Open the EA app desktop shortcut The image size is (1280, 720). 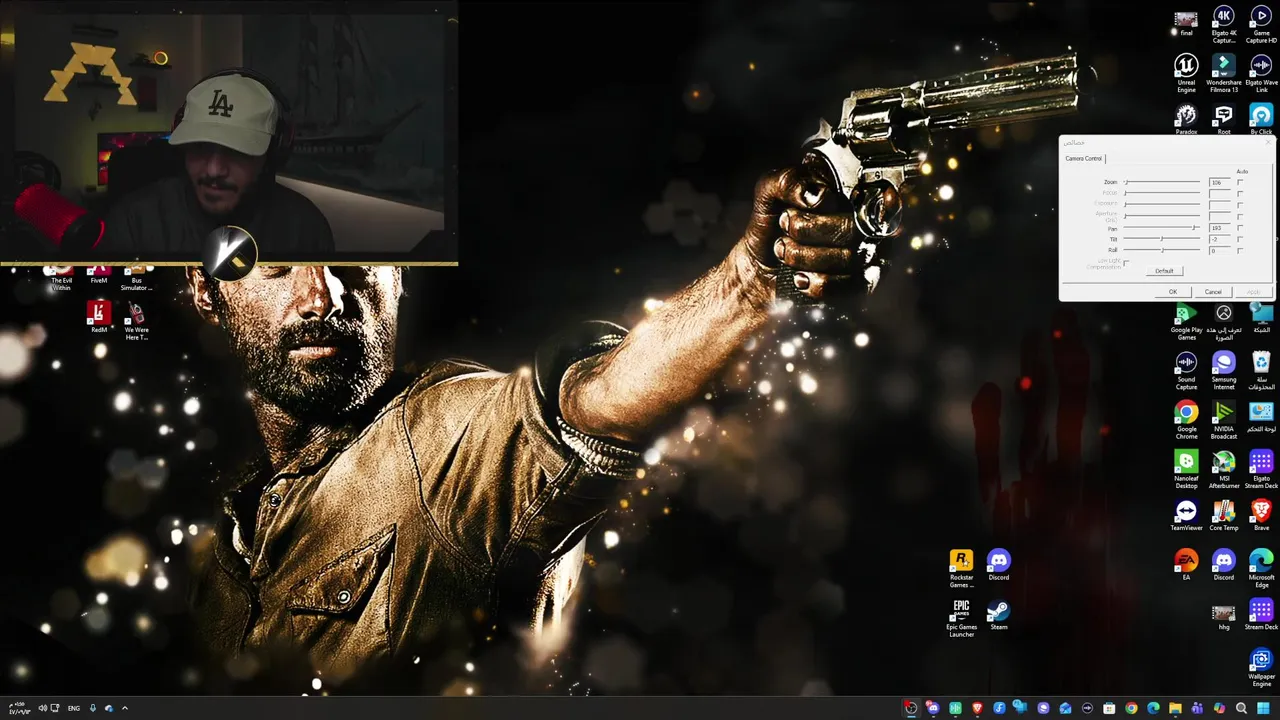pyautogui.click(x=1186, y=565)
